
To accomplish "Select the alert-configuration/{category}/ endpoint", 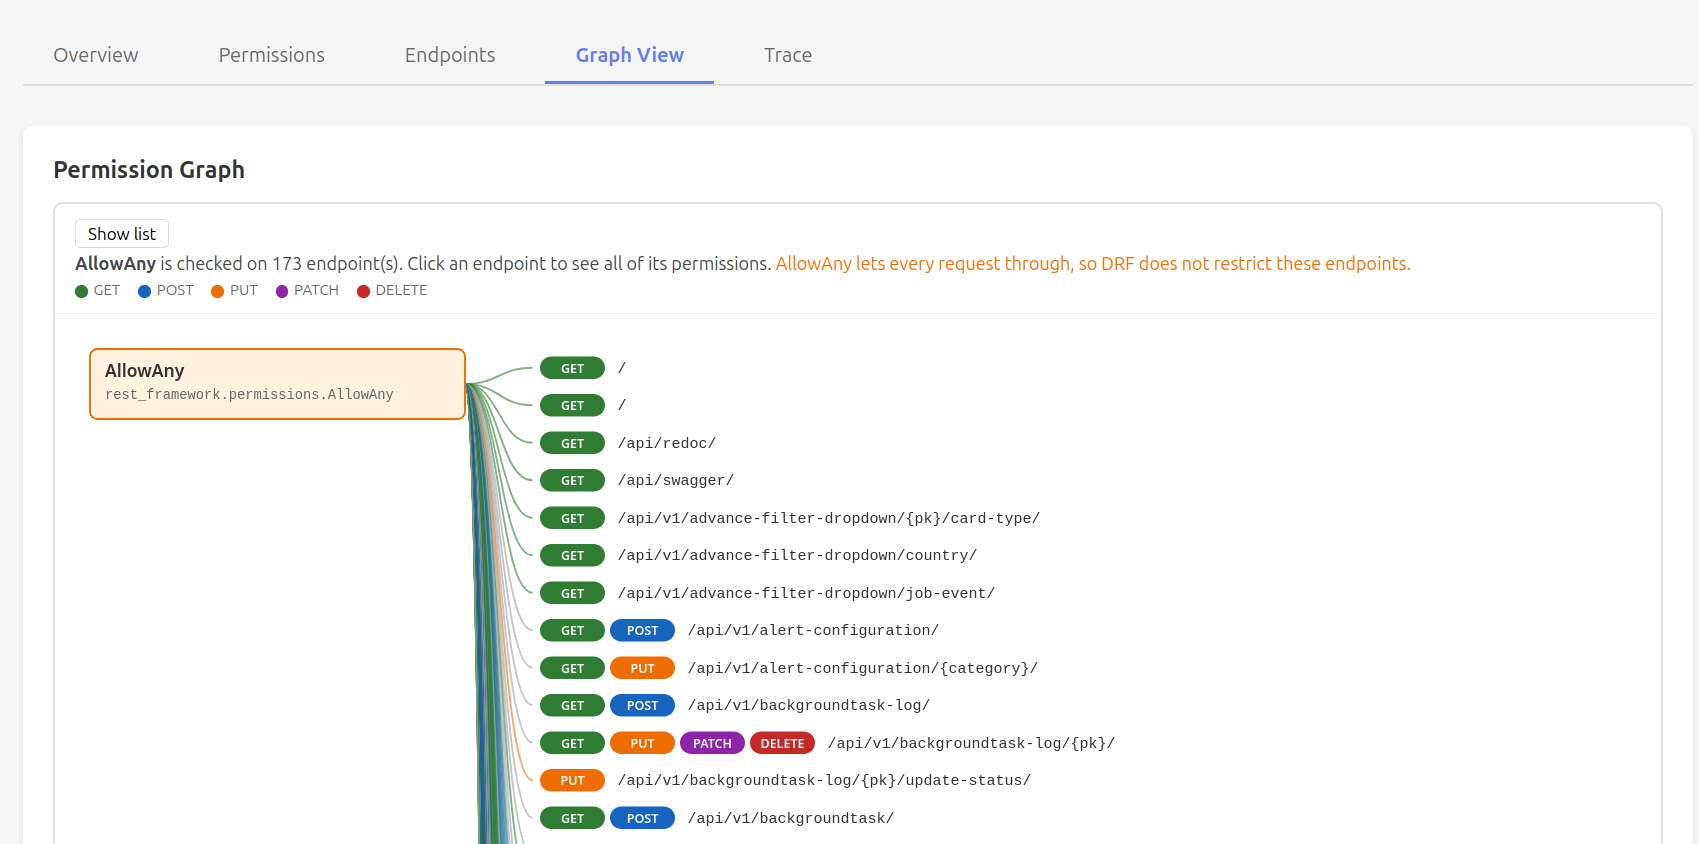I will click(863, 668).
